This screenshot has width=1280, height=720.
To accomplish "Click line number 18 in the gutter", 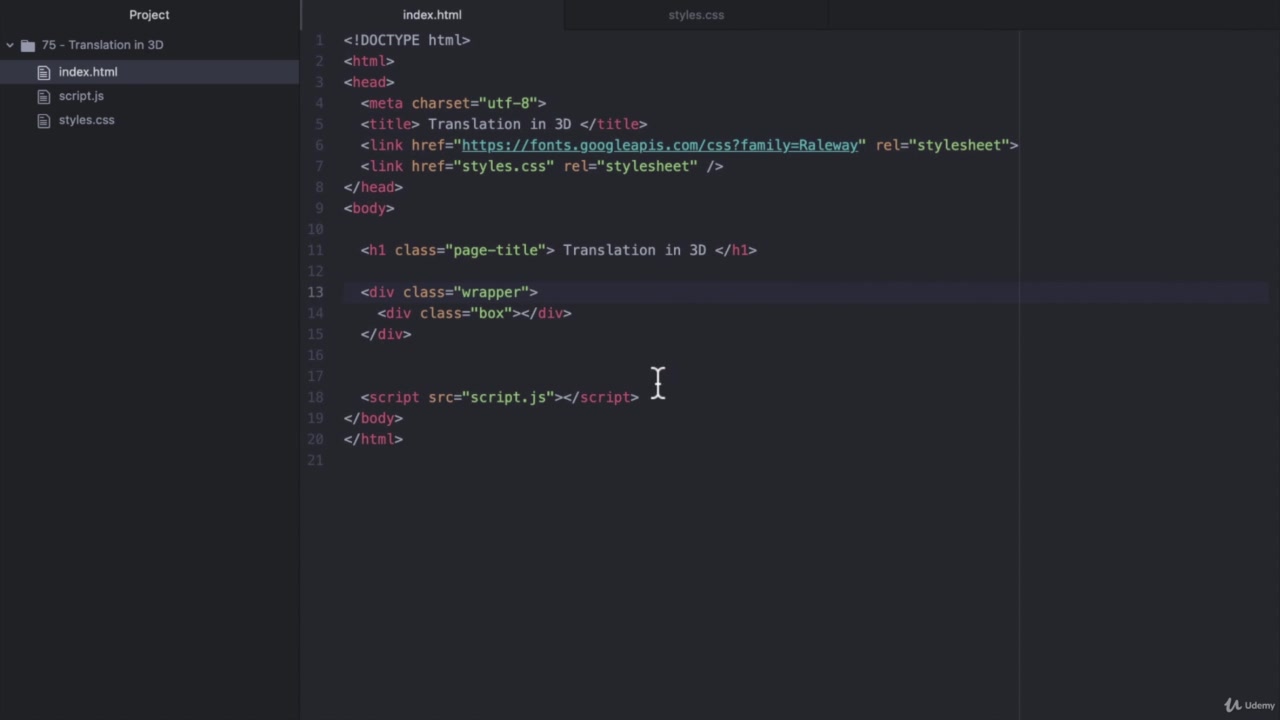I will pos(318,397).
